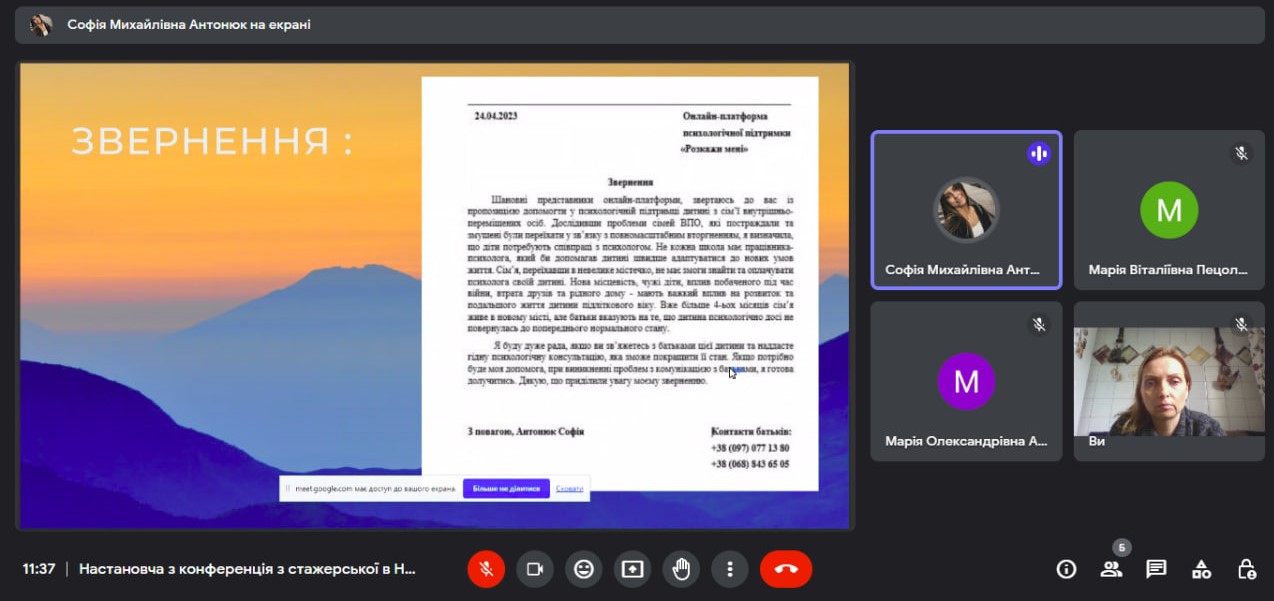Click "Софія Михайлівна Антонюк на екрані" banner text

(189, 24)
